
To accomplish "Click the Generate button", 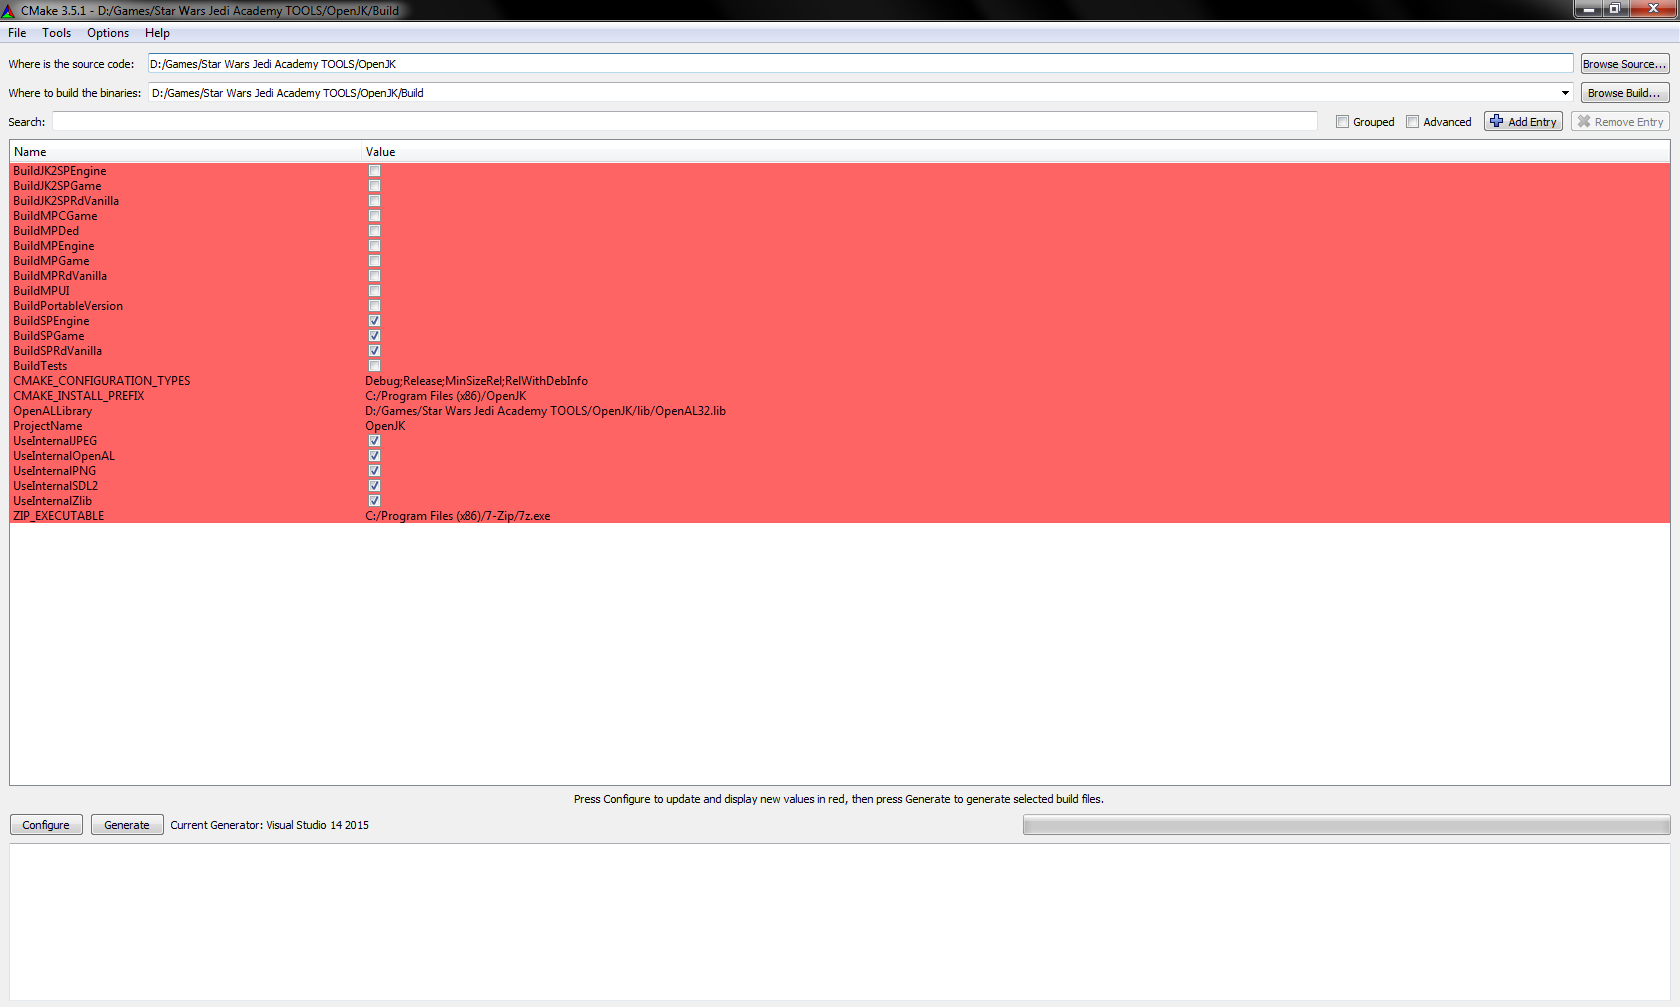I will tap(127, 825).
